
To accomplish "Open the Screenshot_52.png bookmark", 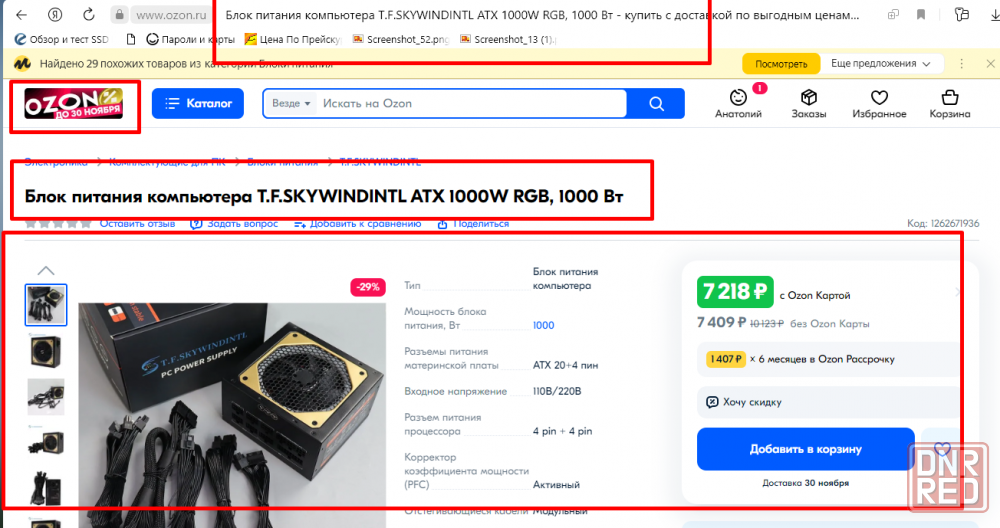I will [401, 40].
